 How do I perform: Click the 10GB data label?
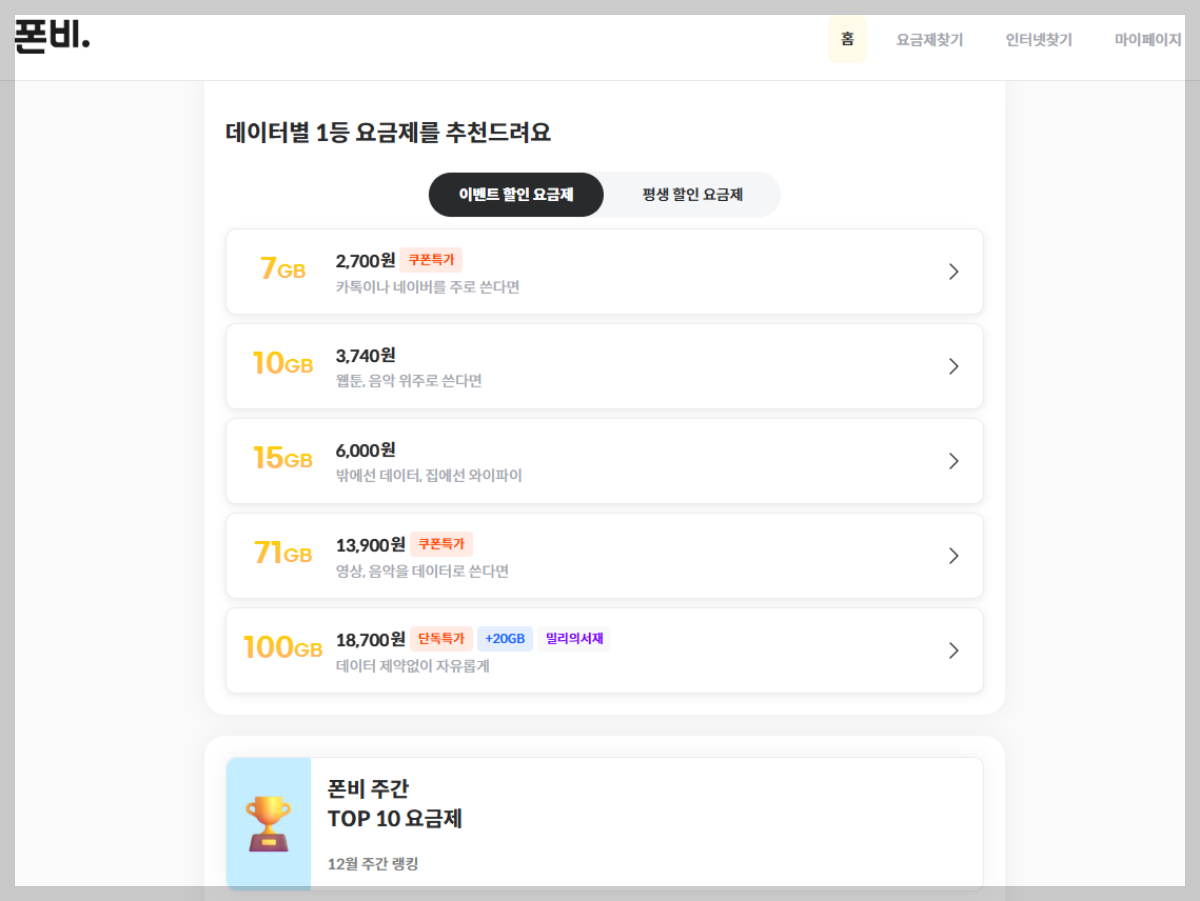pos(282,363)
